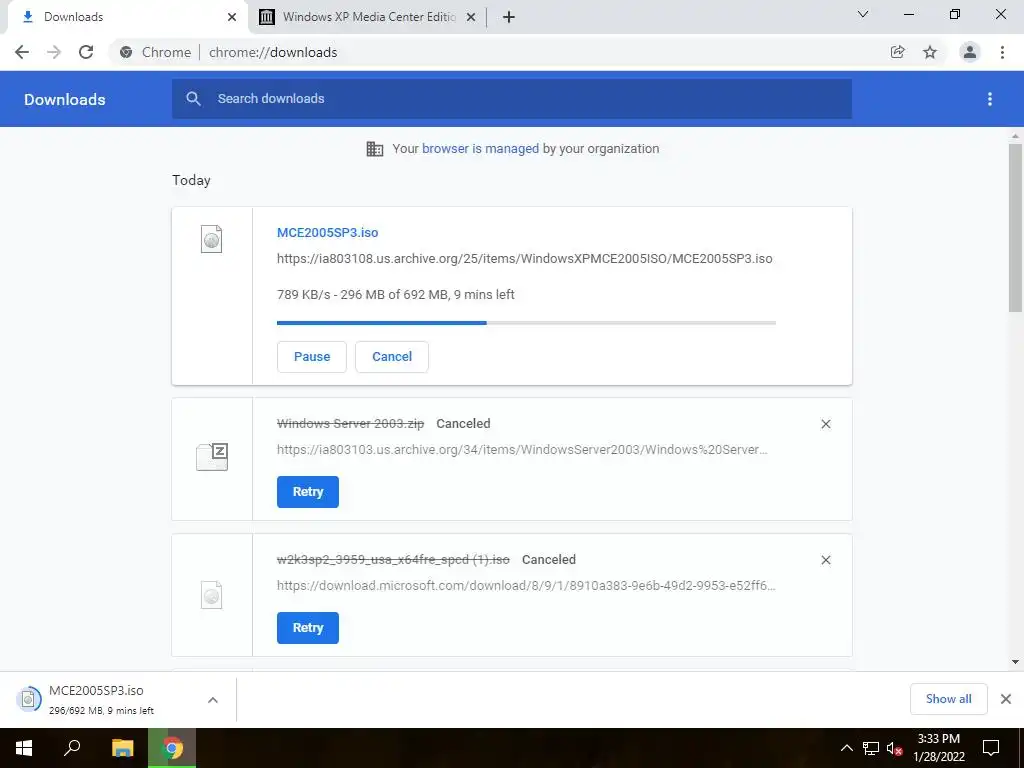Close the Windows XP Media Center tab
Image resolution: width=1024 pixels, height=768 pixels.
click(471, 17)
